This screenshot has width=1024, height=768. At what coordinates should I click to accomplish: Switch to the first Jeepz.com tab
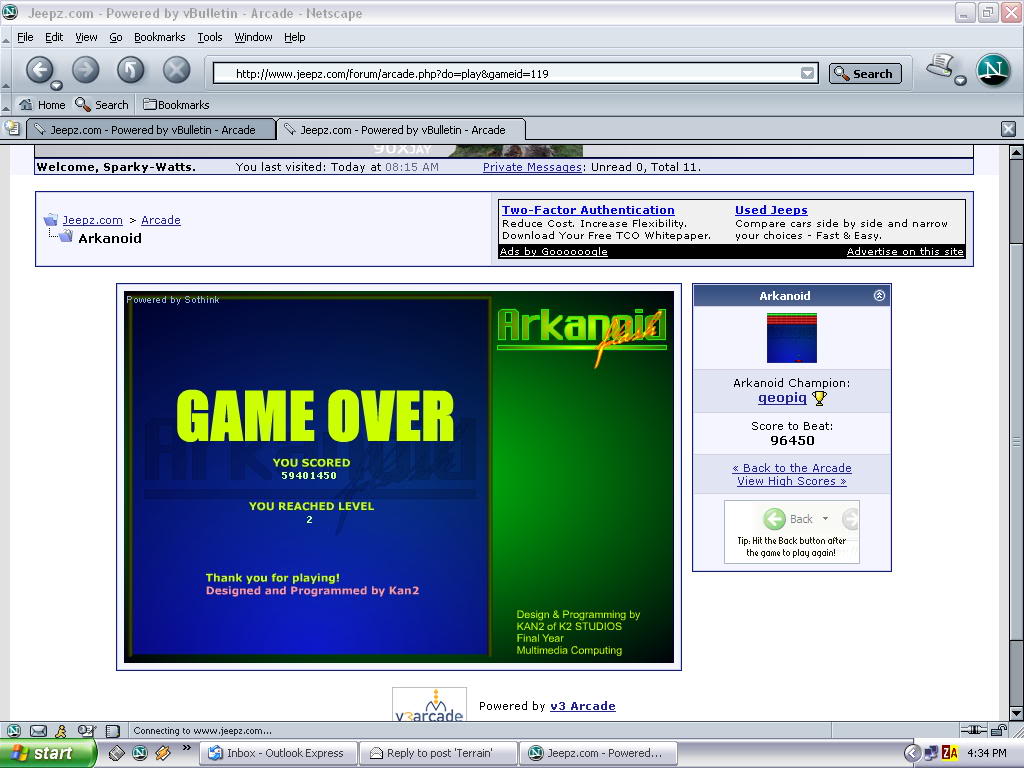tap(150, 129)
